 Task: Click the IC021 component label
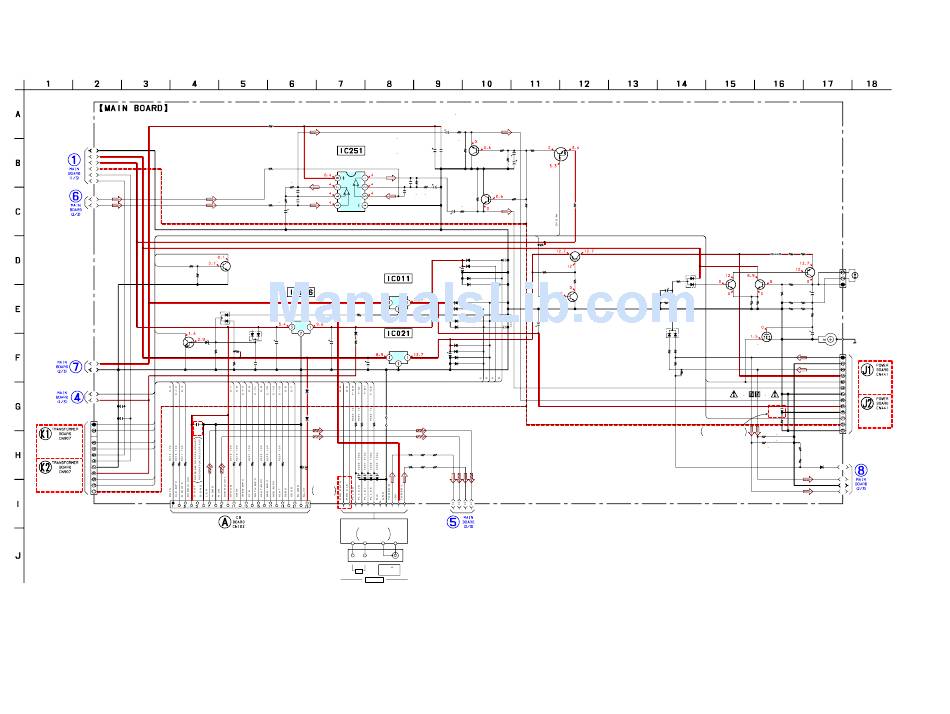tap(399, 333)
